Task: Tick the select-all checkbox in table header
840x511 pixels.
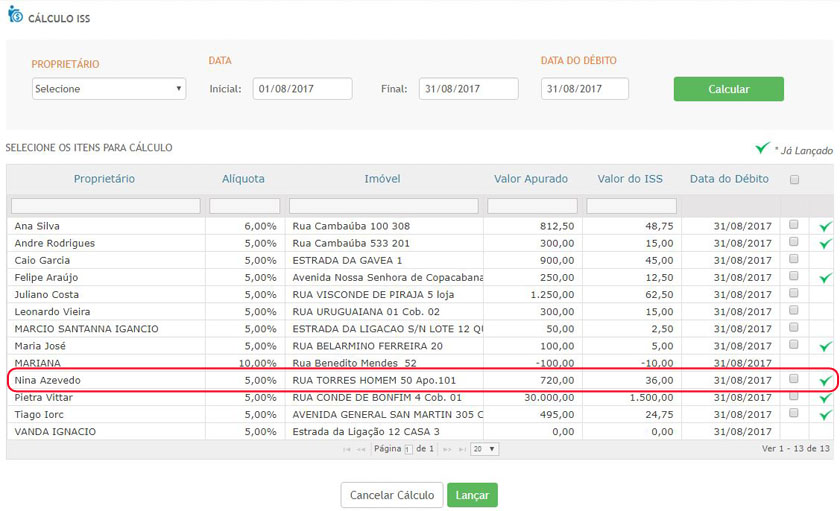Action: point(794,180)
